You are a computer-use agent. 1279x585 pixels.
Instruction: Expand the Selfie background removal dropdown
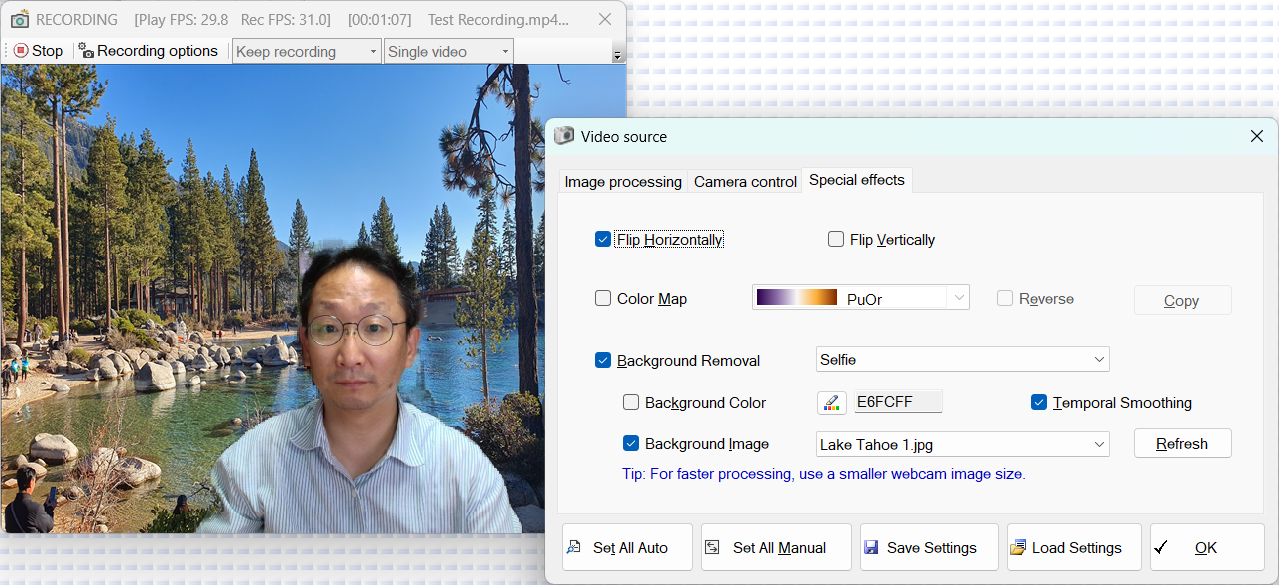[963, 359]
